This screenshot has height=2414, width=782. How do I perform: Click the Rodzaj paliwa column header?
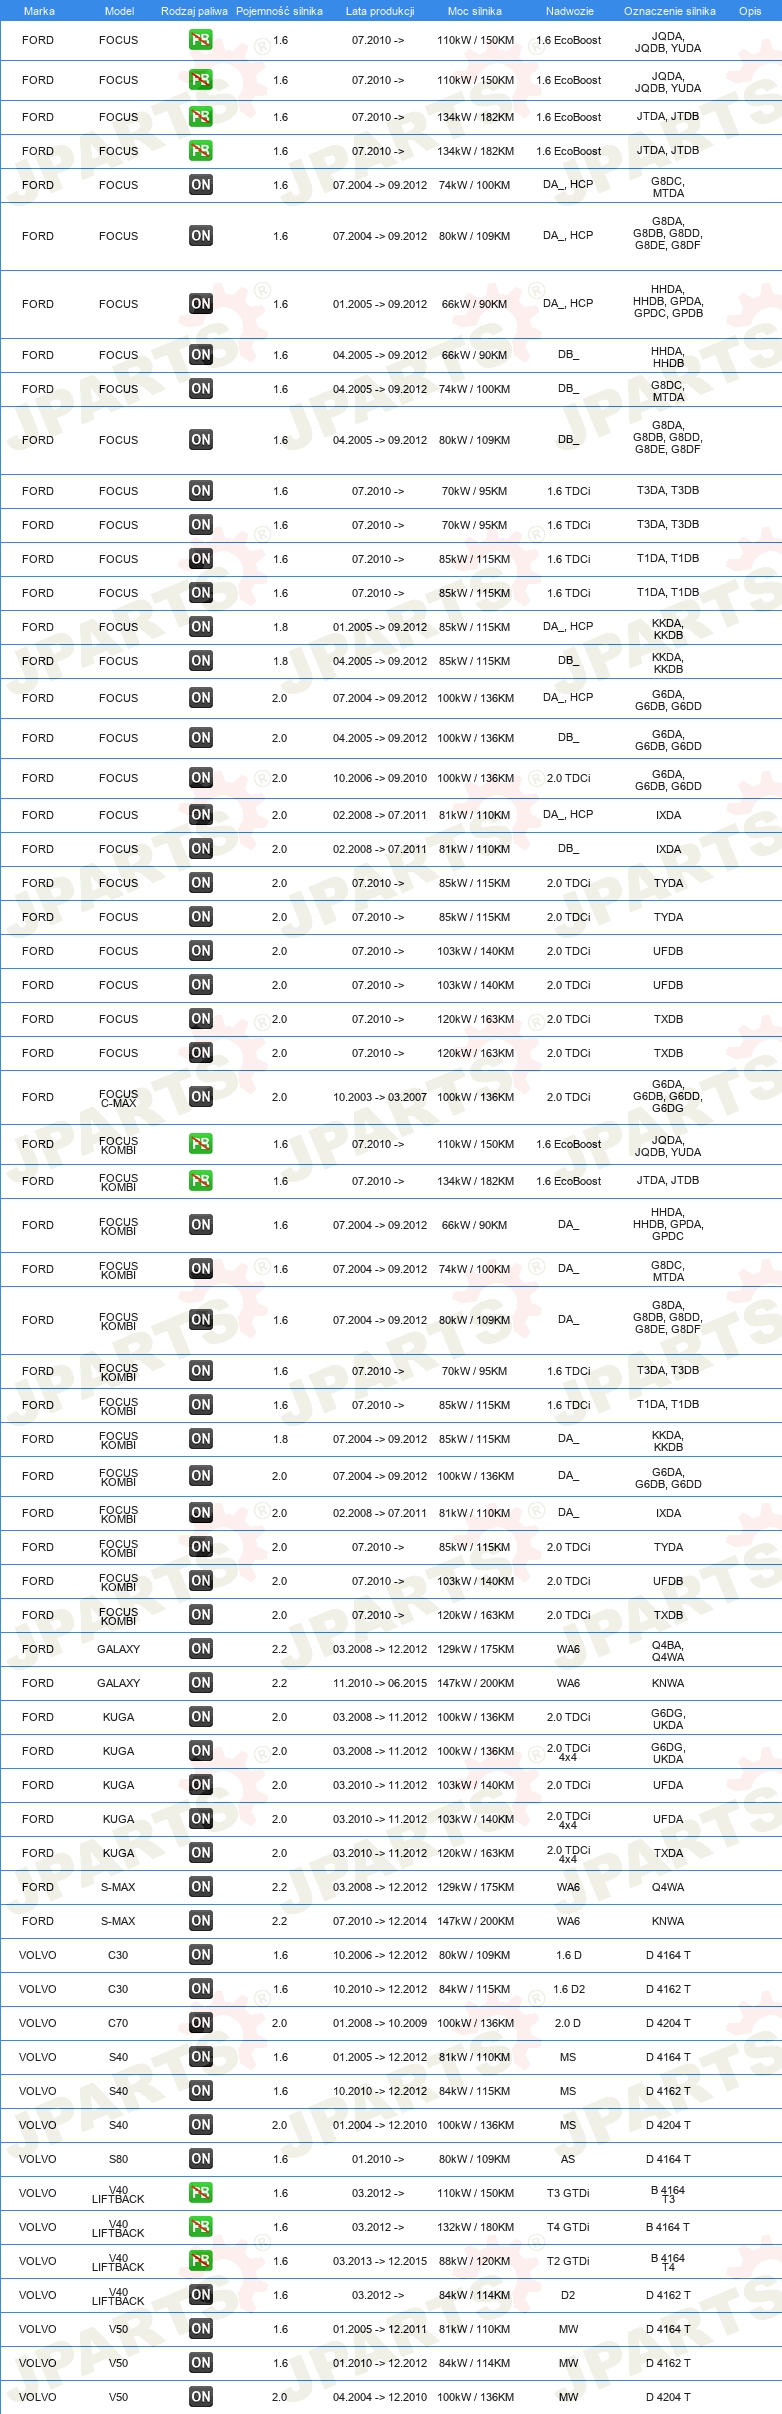pos(194,11)
